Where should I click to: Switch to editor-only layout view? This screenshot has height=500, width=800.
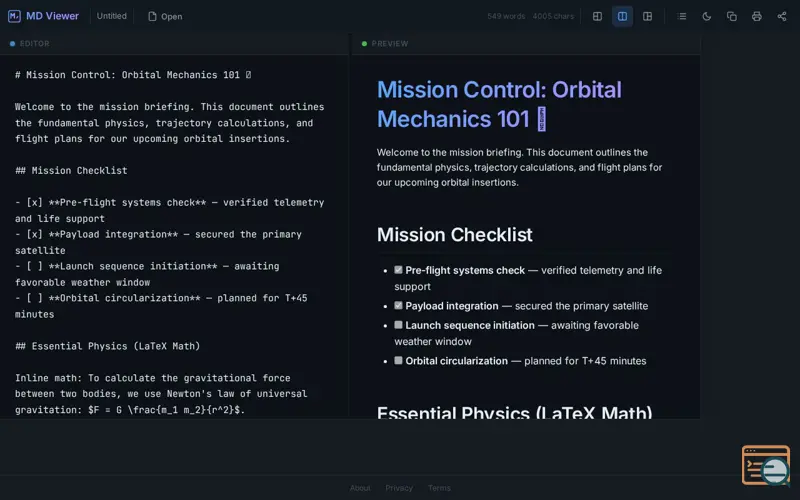(597, 16)
